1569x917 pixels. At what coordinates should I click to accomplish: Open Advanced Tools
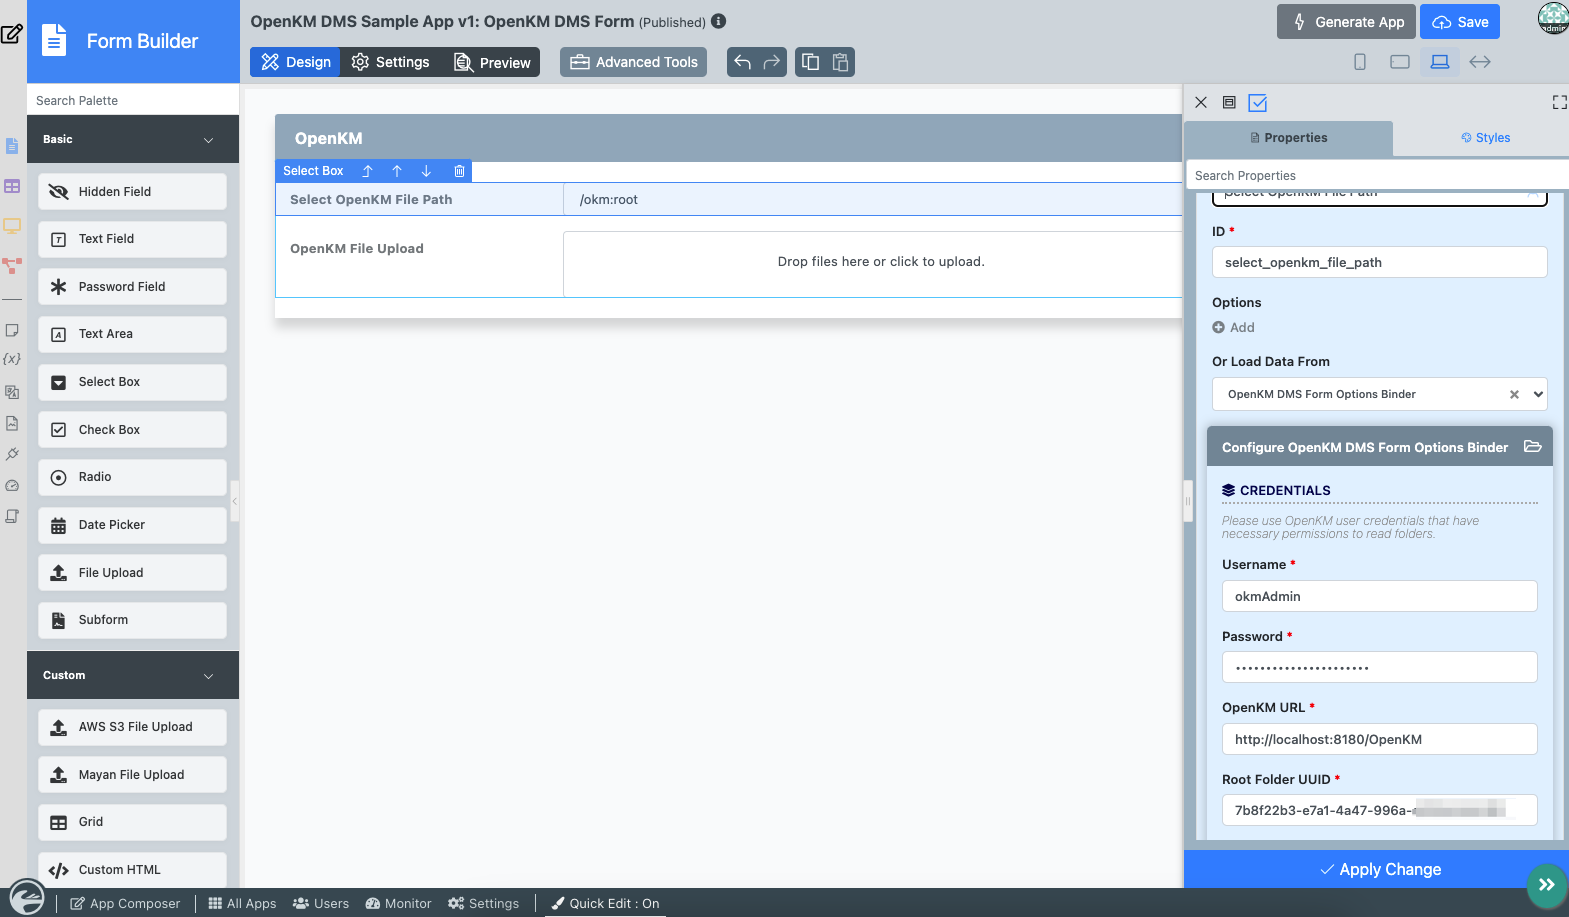pos(634,62)
